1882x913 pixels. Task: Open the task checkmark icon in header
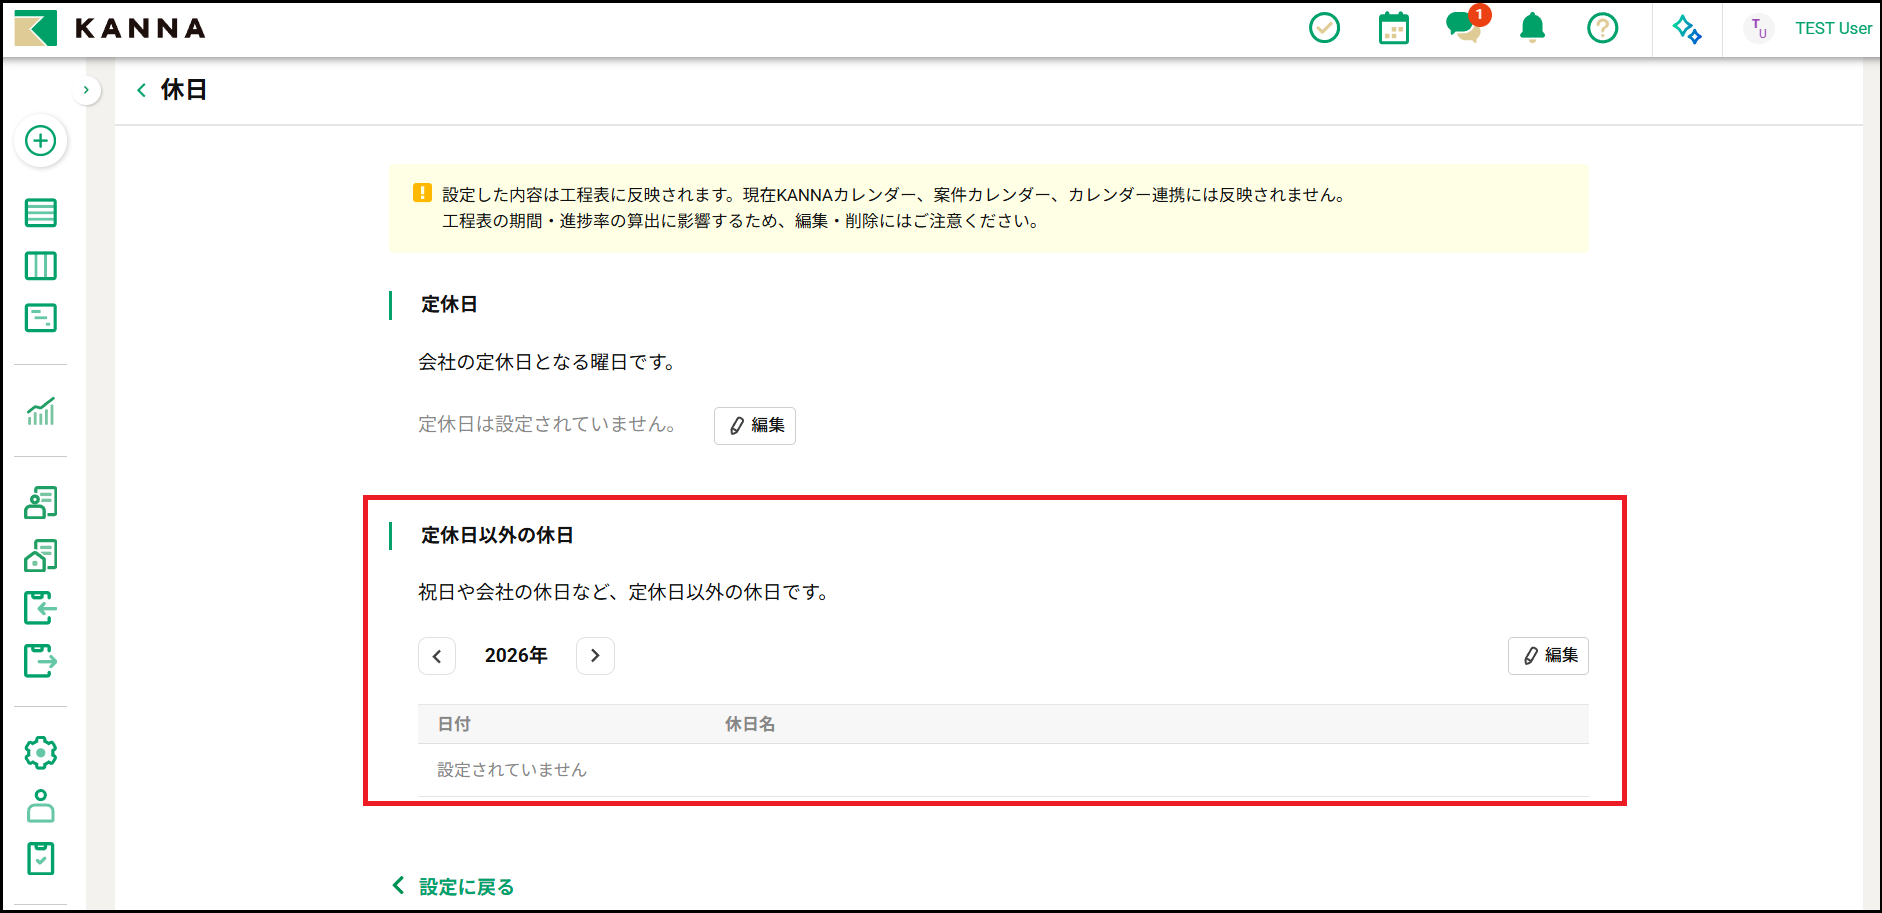click(1324, 28)
